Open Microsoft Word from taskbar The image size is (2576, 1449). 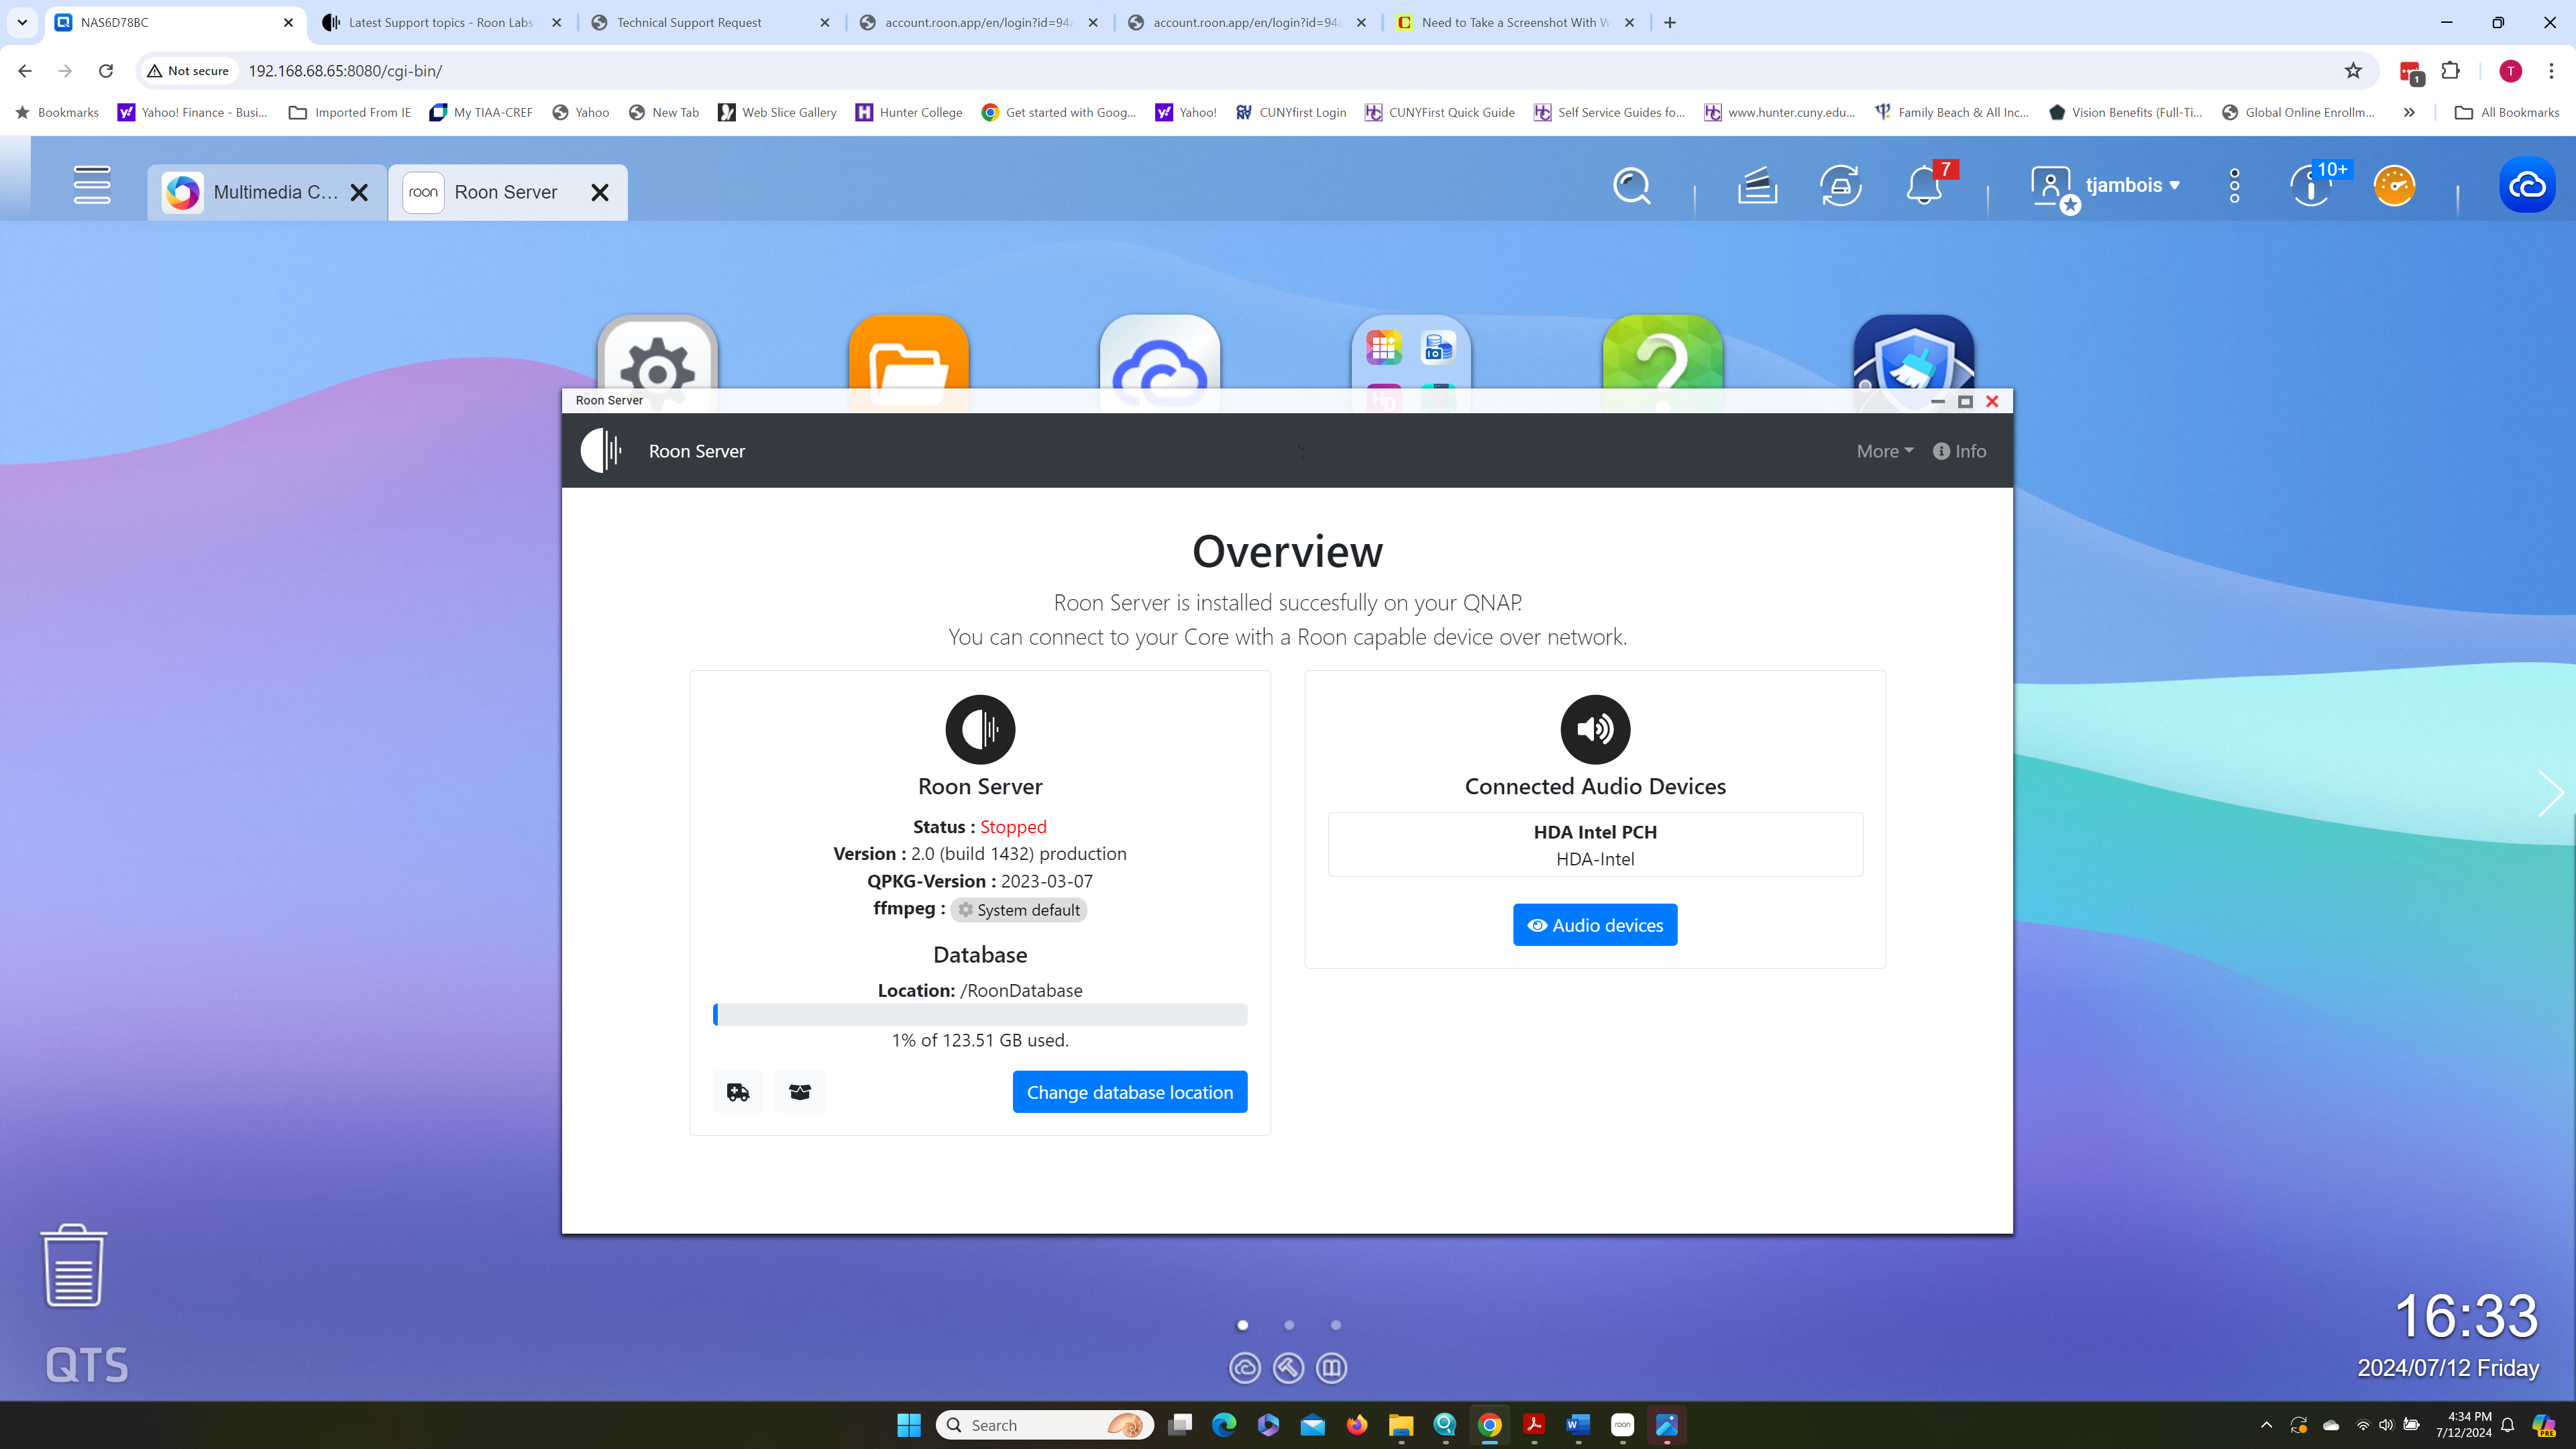pyautogui.click(x=1578, y=1425)
